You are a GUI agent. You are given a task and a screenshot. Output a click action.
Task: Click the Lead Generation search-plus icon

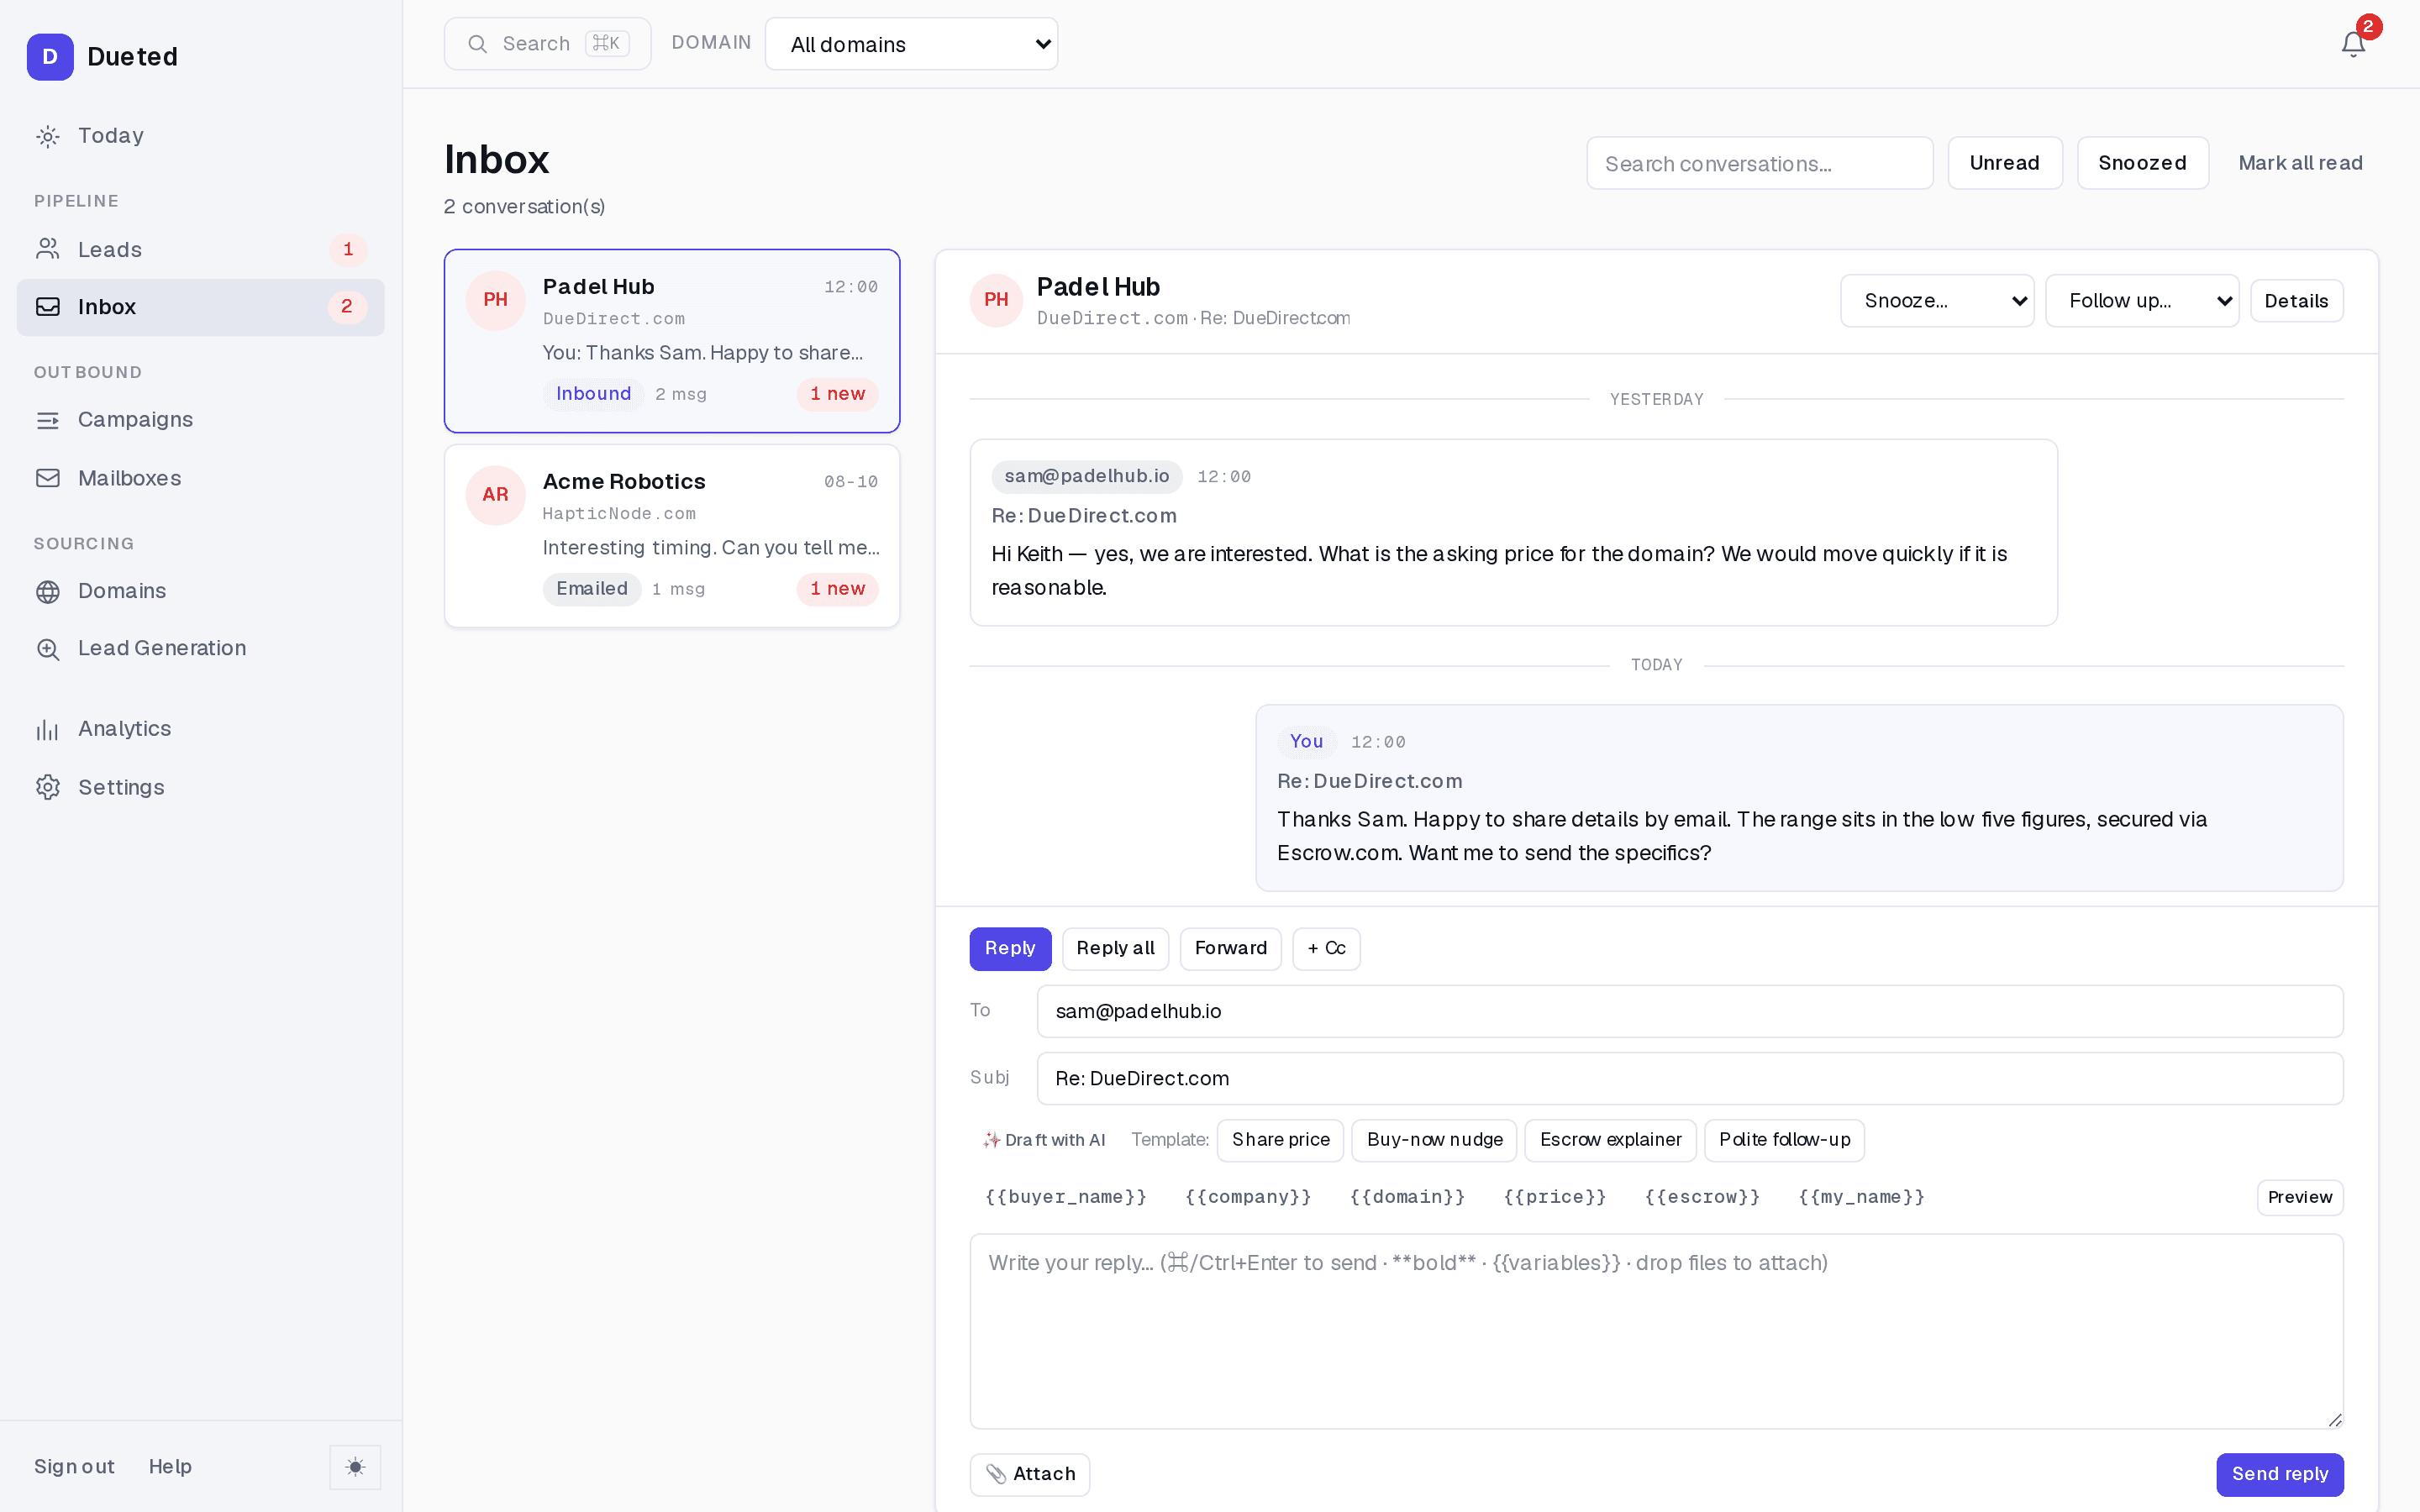(48, 649)
